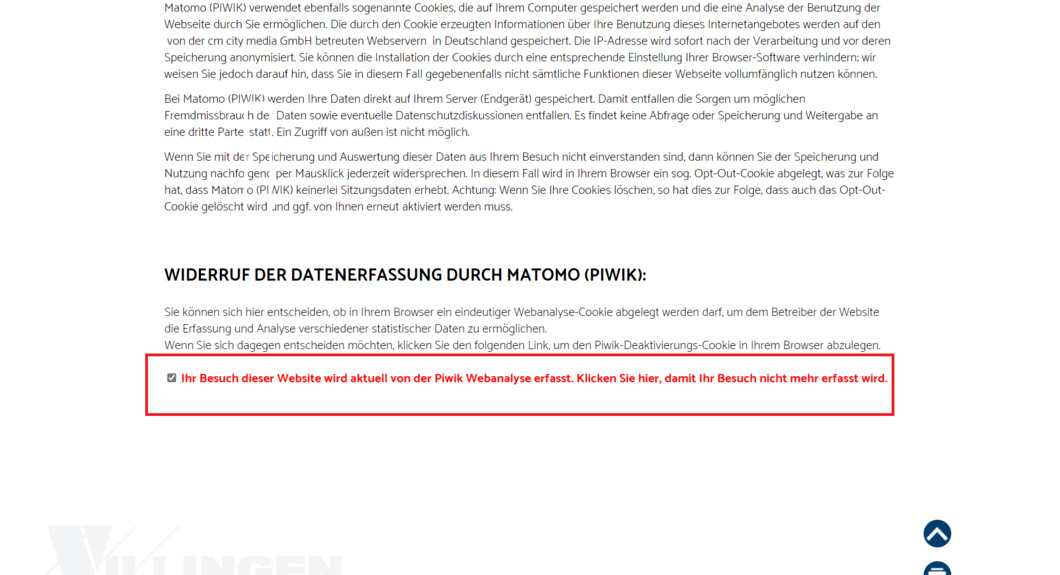Click line 'Wenn Sie sich dagegen entscheiden möchten'
Viewport: 1060px width, 575px height.
point(523,345)
